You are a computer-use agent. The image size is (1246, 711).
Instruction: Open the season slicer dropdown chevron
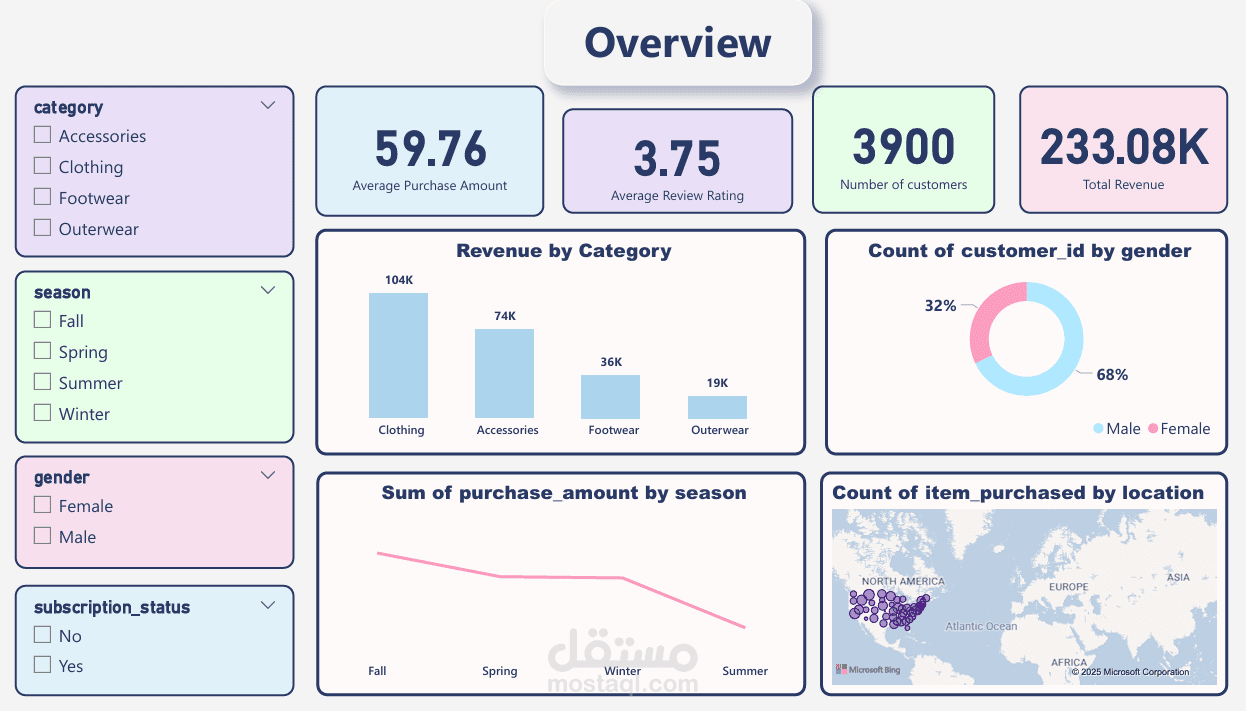(267, 289)
